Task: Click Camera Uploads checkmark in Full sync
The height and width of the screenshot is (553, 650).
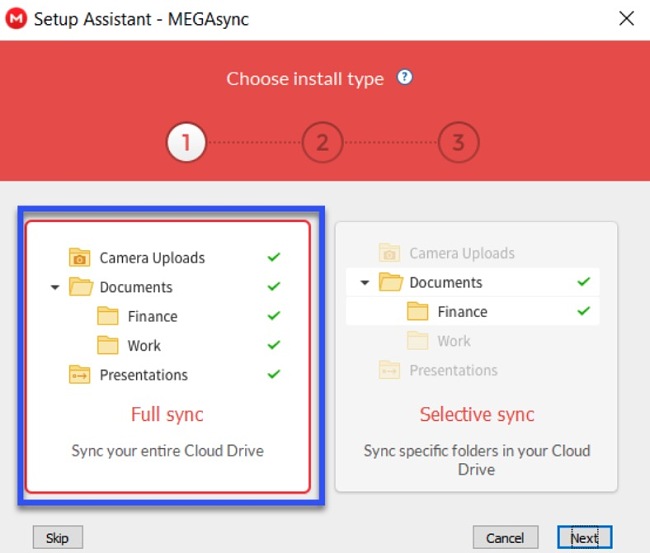Action: click(274, 257)
